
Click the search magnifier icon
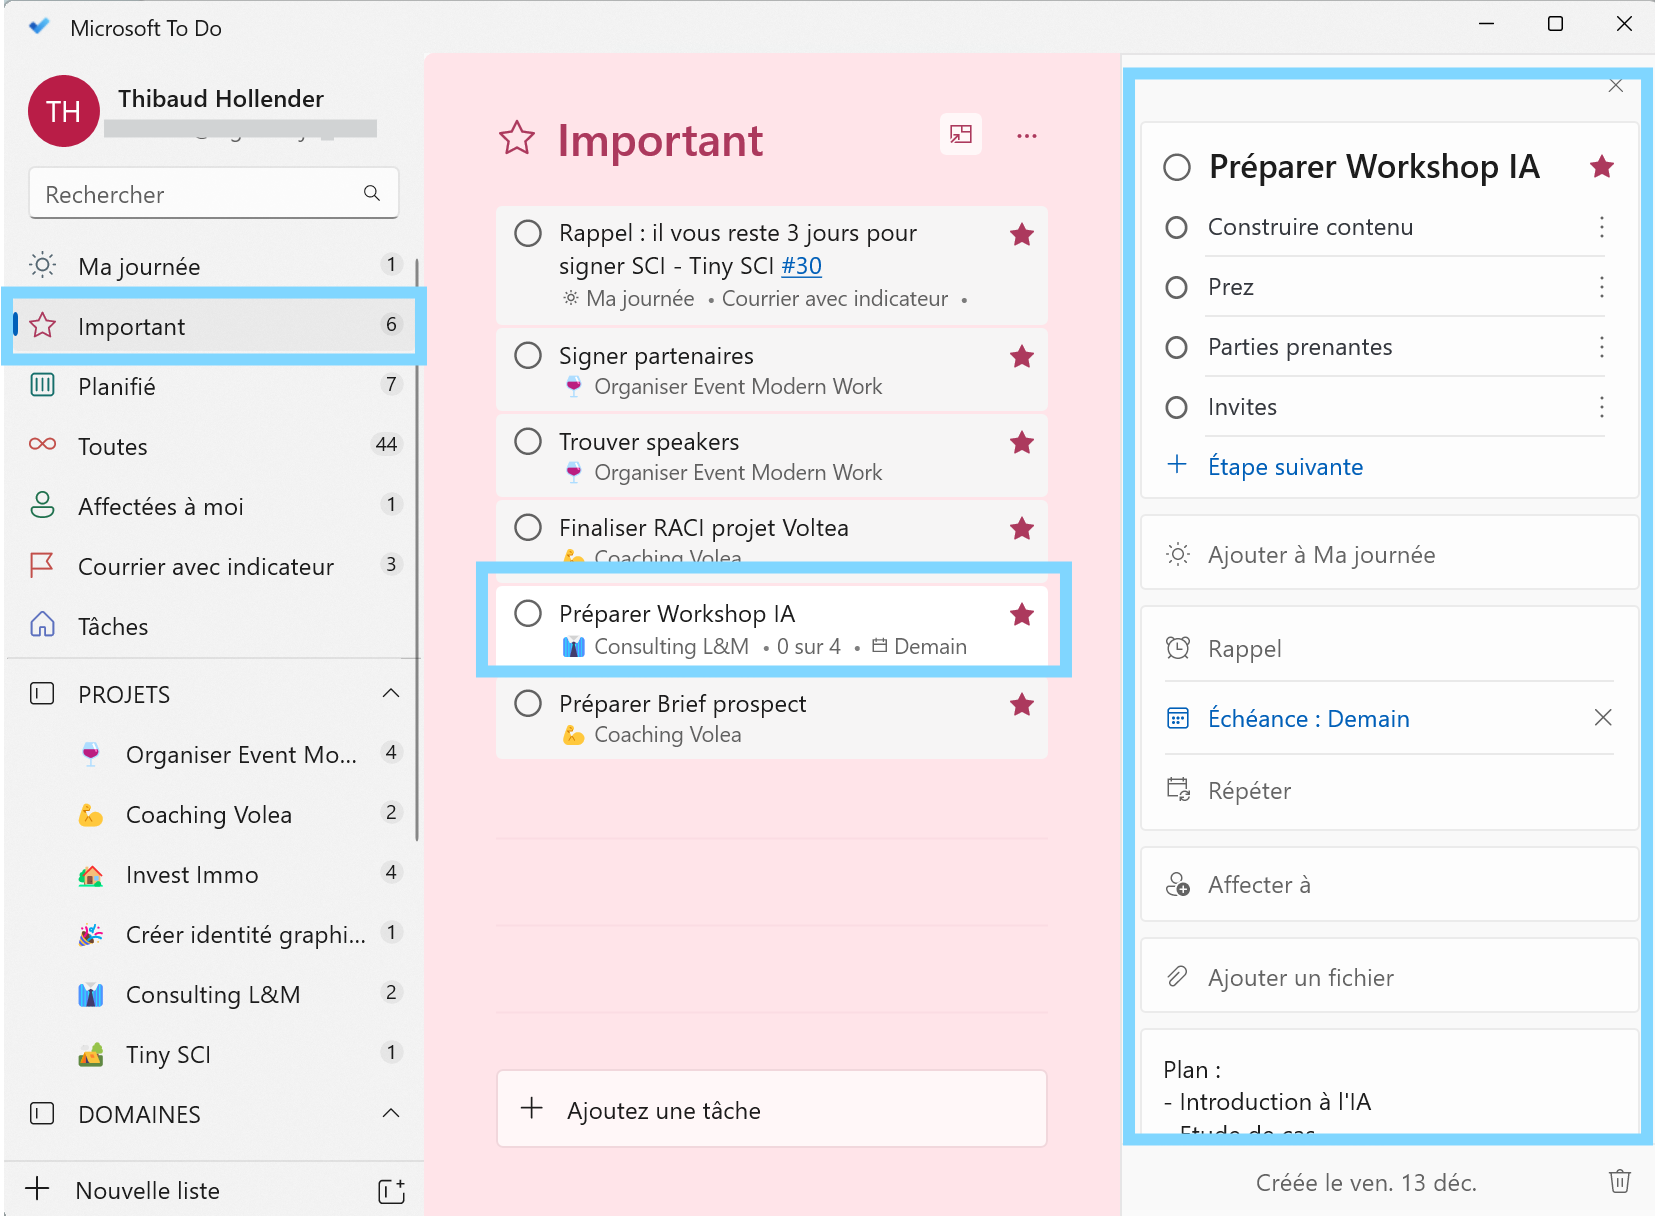[x=372, y=193]
